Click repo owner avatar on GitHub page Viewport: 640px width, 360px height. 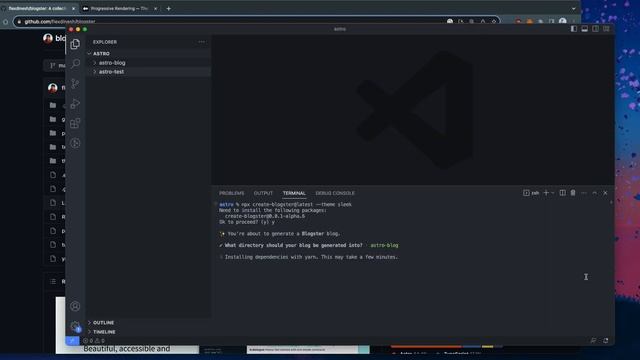pyautogui.click(x=48, y=38)
